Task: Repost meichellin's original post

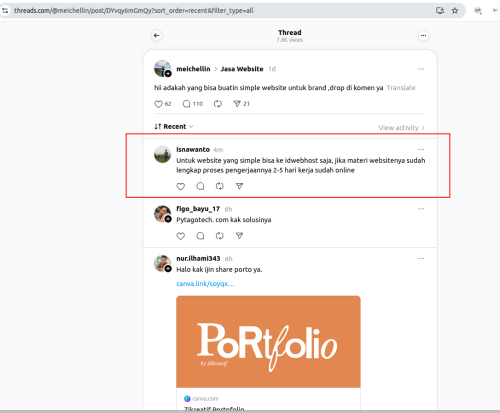Action: point(218,104)
